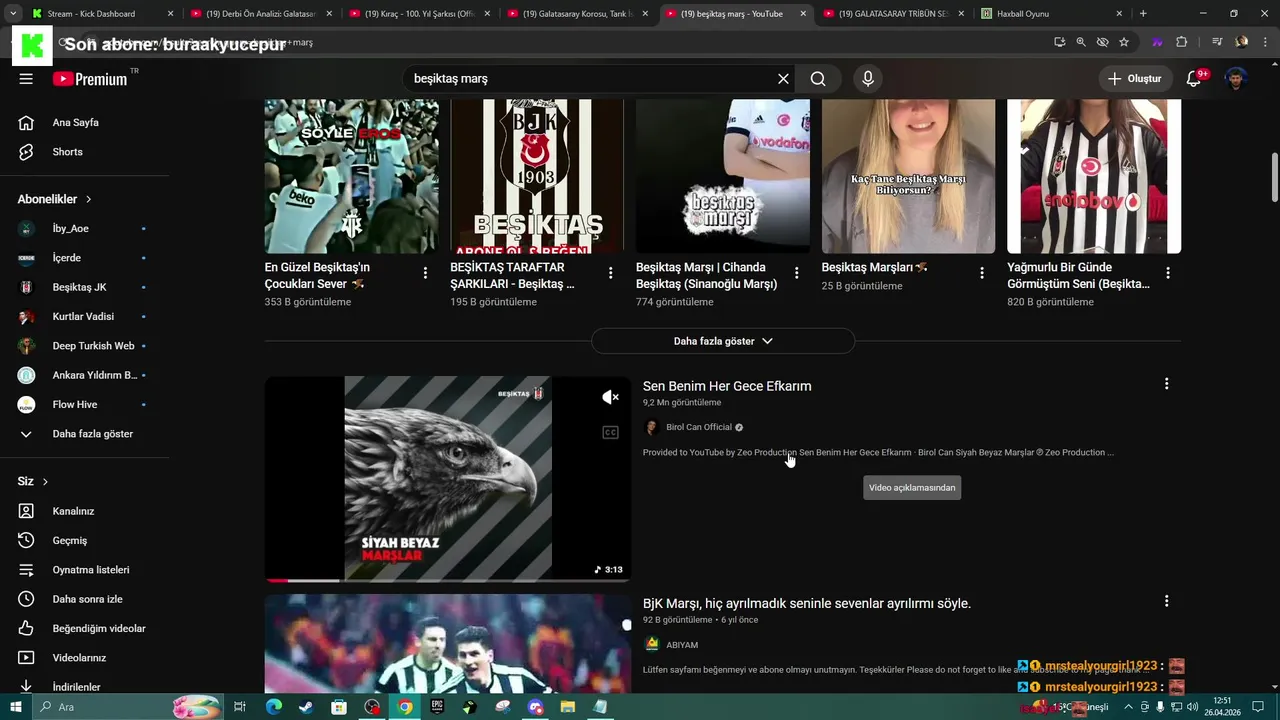
Task: Unmute the Sen Benim Her Gece preview
Action: tap(610, 397)
